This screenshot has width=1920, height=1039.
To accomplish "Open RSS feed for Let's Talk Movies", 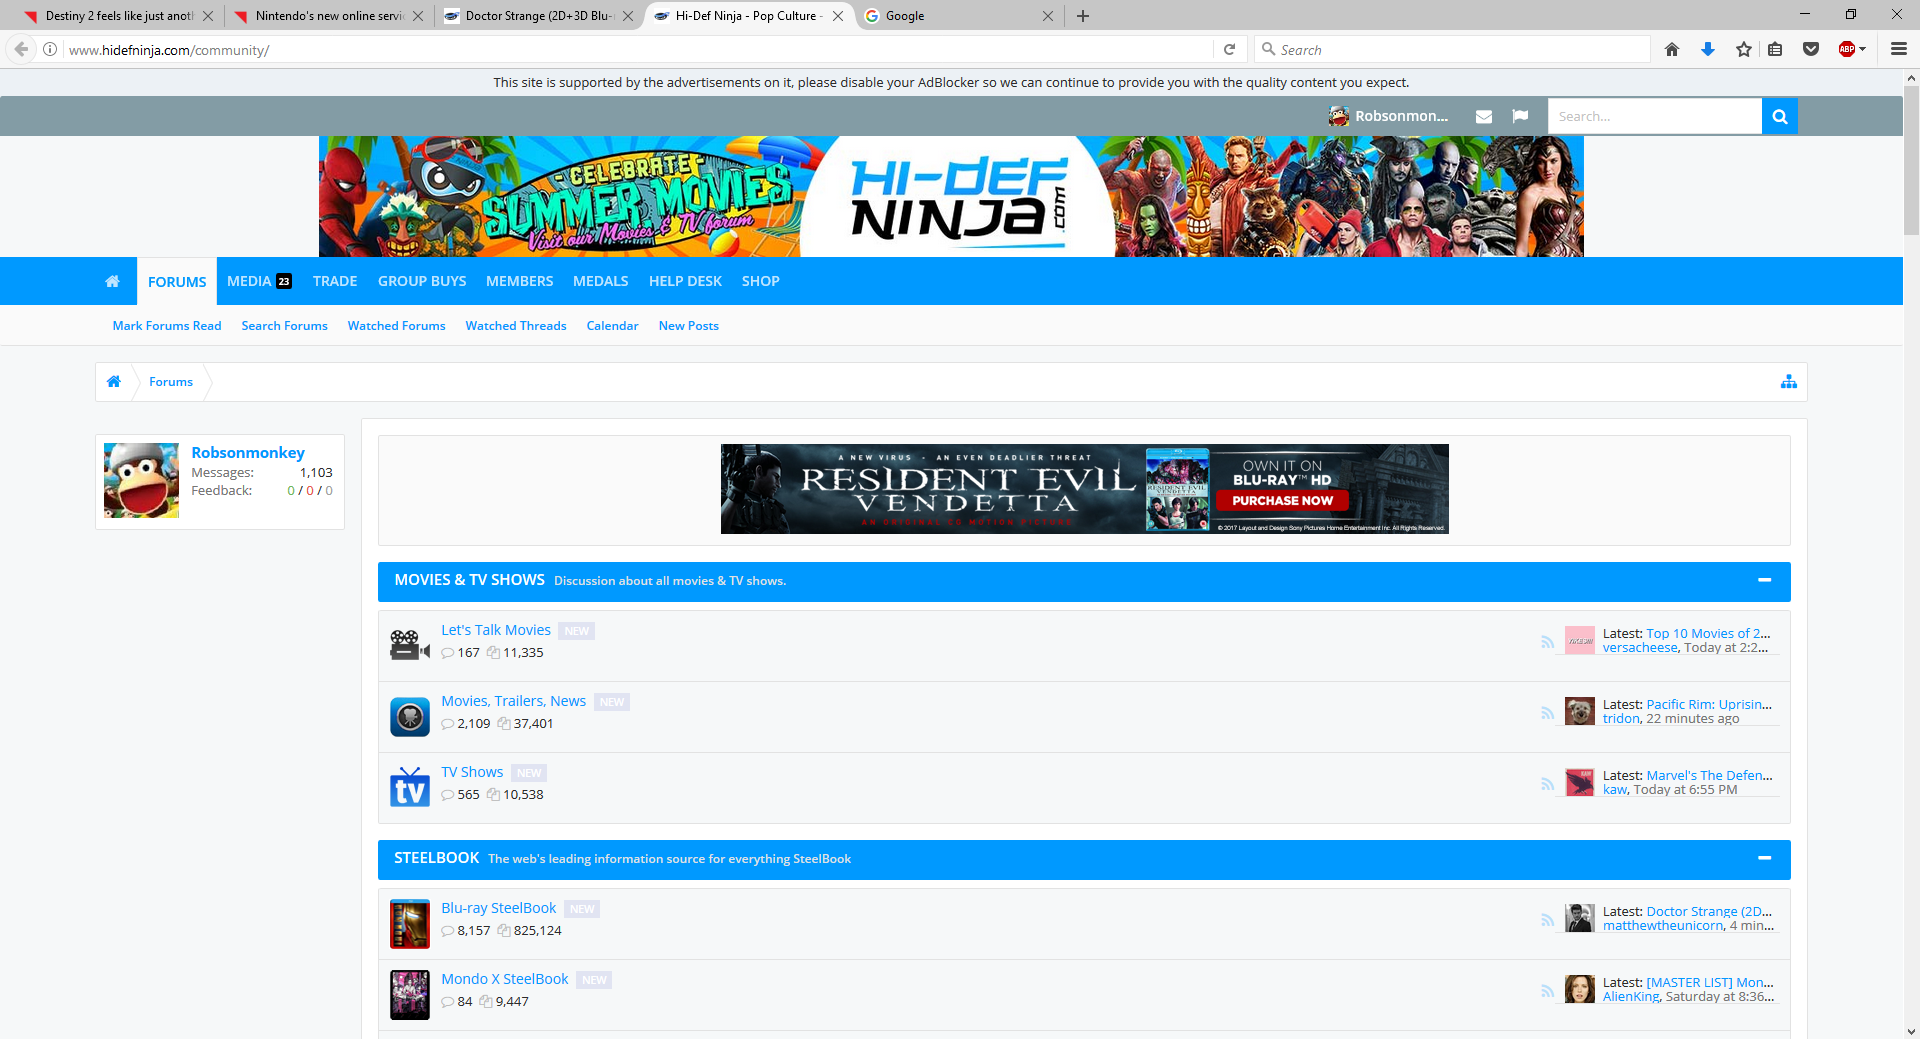I will (1547, 642).
